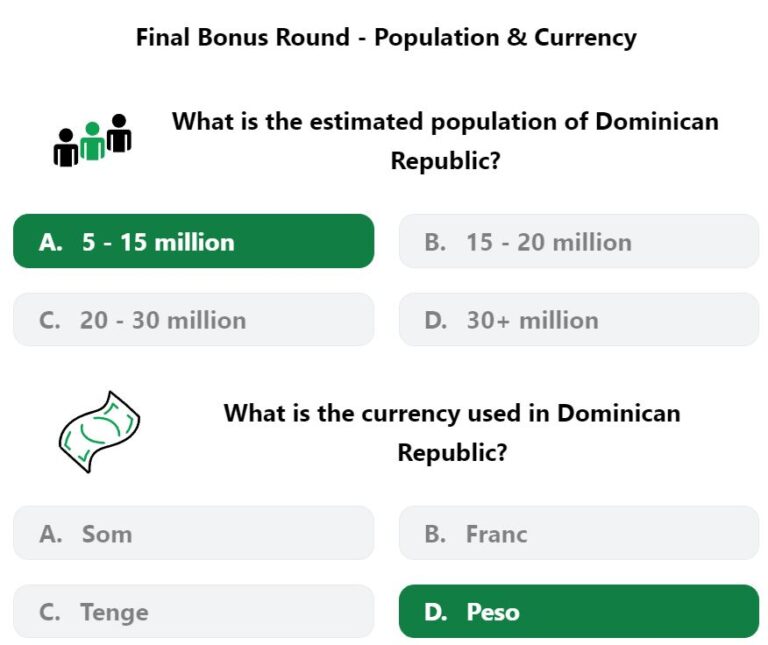Click the estimated population question text

pyautogui.click(x=445, y=141)
